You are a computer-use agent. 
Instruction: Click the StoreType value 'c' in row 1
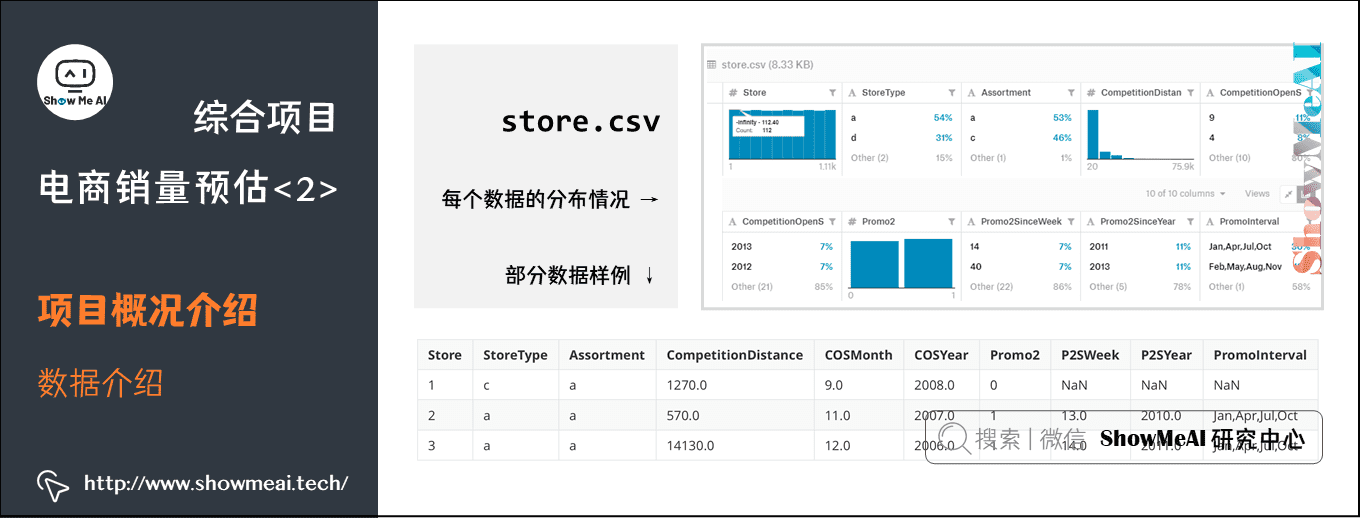tap(515, 385)
